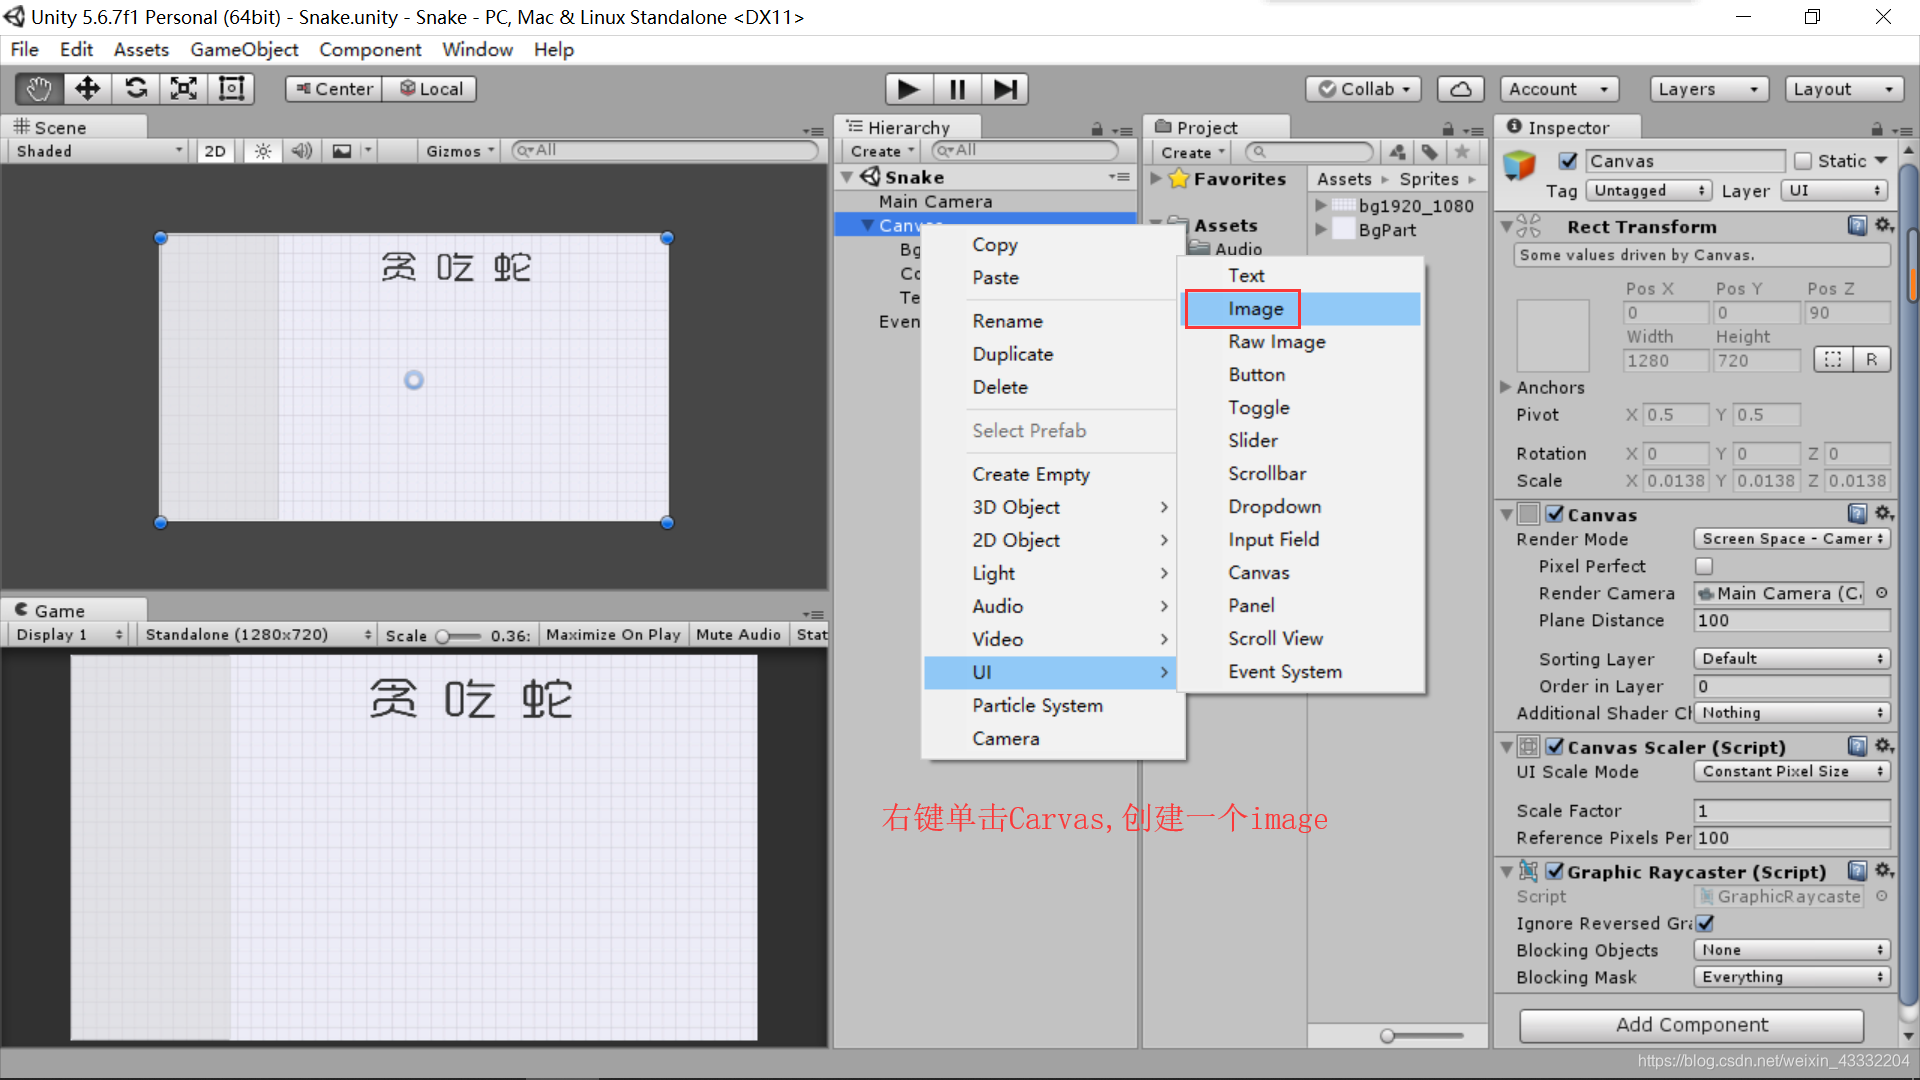Select the Rotate tool
The width and height of the screenshot is (1920, 1080).
[135, 89]
